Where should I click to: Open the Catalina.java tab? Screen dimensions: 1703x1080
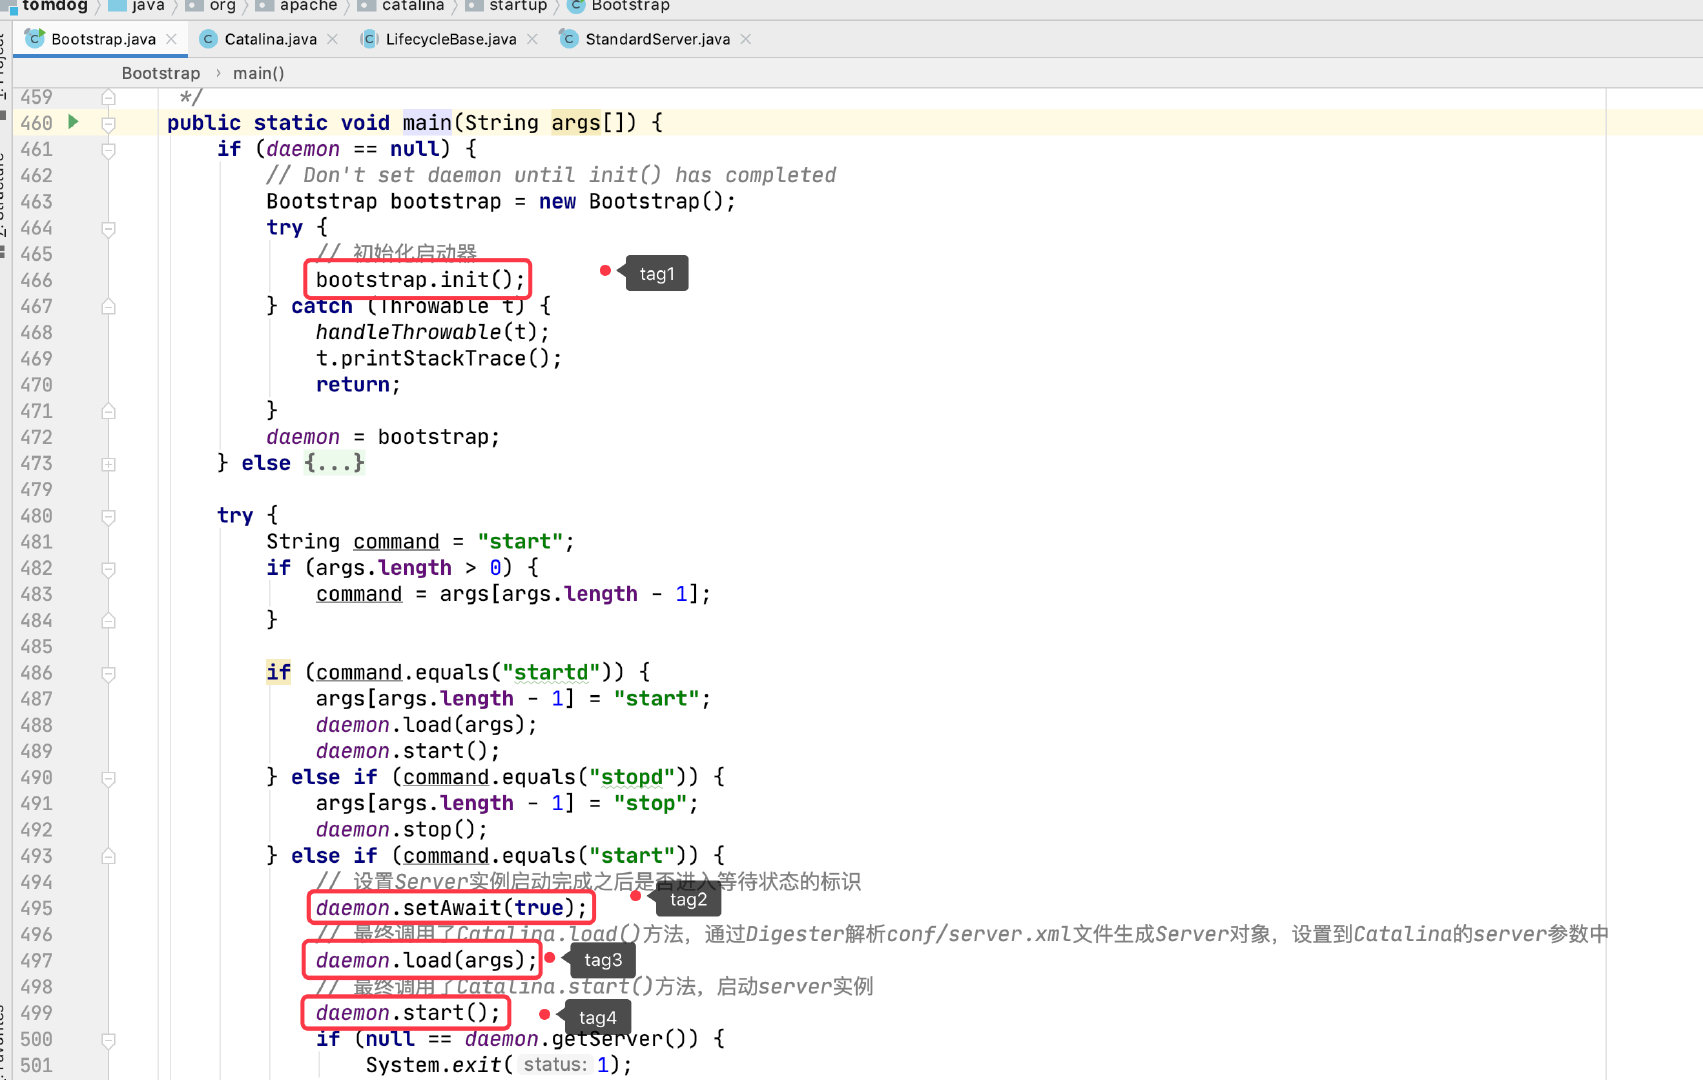(270, 39)
